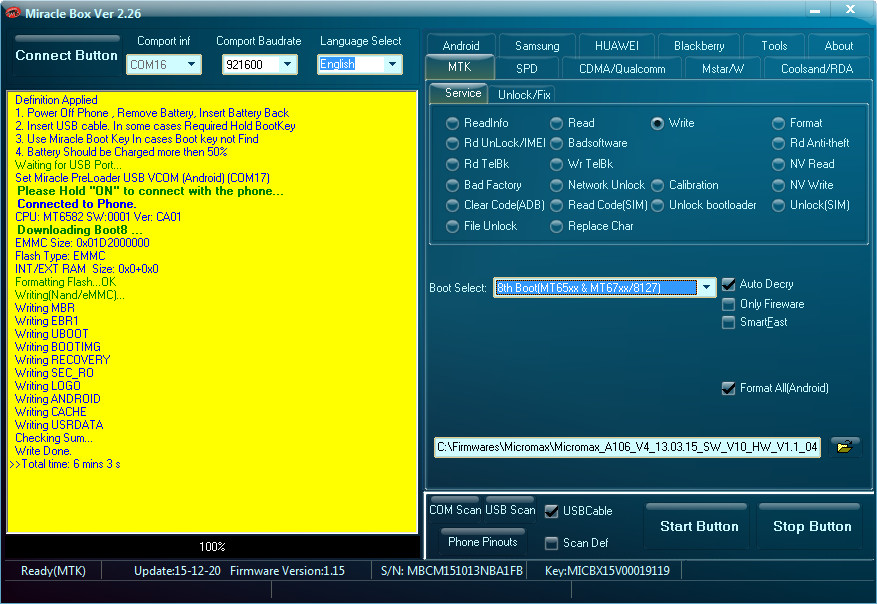Select the Replace Char radio option
The width and height of the screenshot is (877, 604).
[557, 226]
